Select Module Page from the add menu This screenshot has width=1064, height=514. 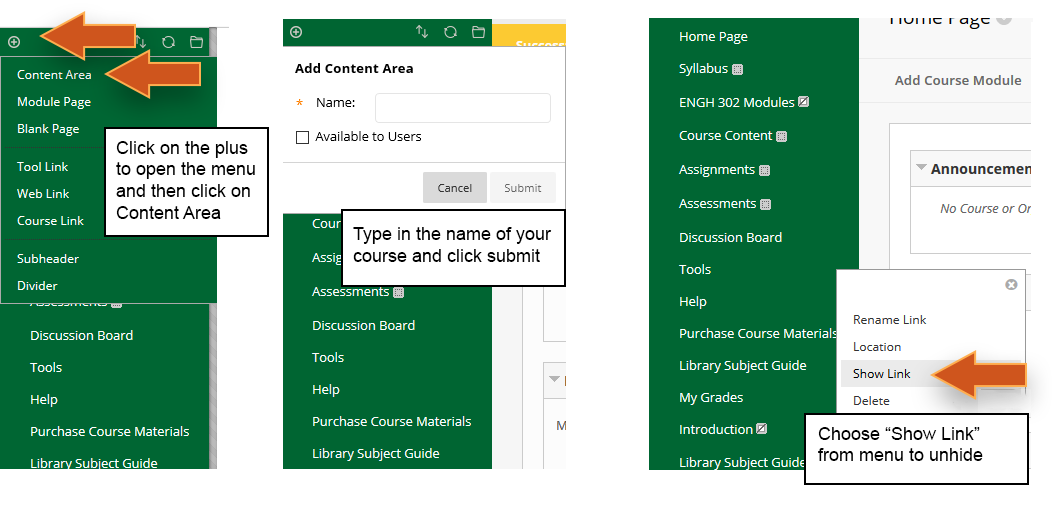coord(54,102)
